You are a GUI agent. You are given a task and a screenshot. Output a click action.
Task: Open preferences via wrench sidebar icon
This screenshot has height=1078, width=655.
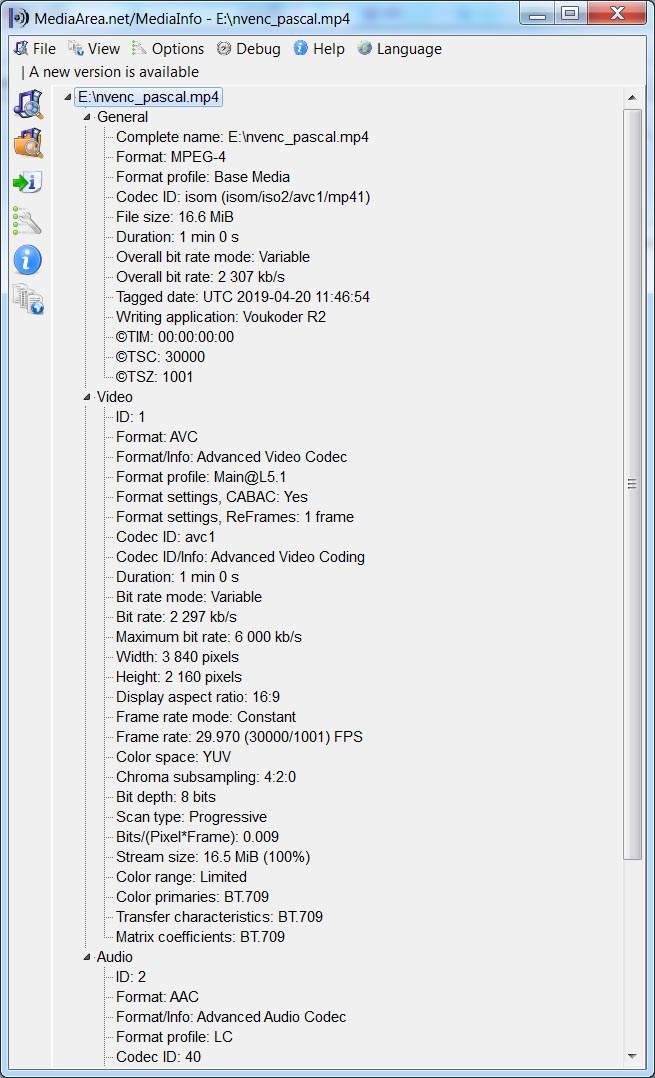coord(27,221)
